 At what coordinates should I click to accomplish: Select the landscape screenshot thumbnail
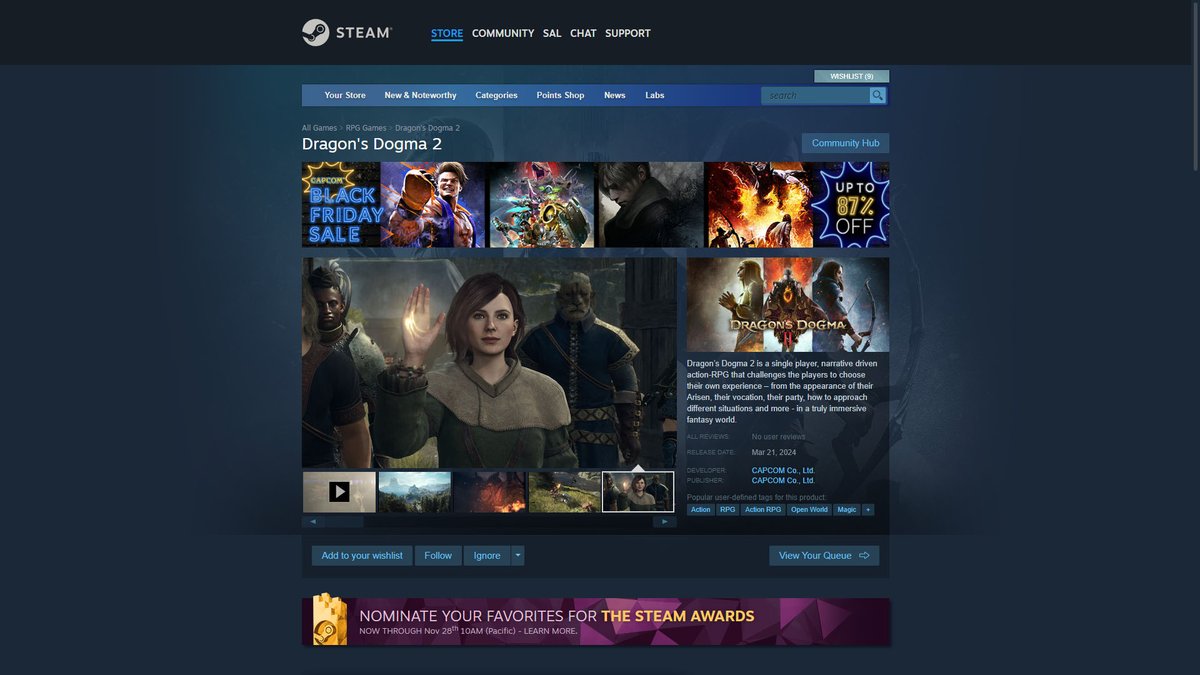(x=415, y=491)
